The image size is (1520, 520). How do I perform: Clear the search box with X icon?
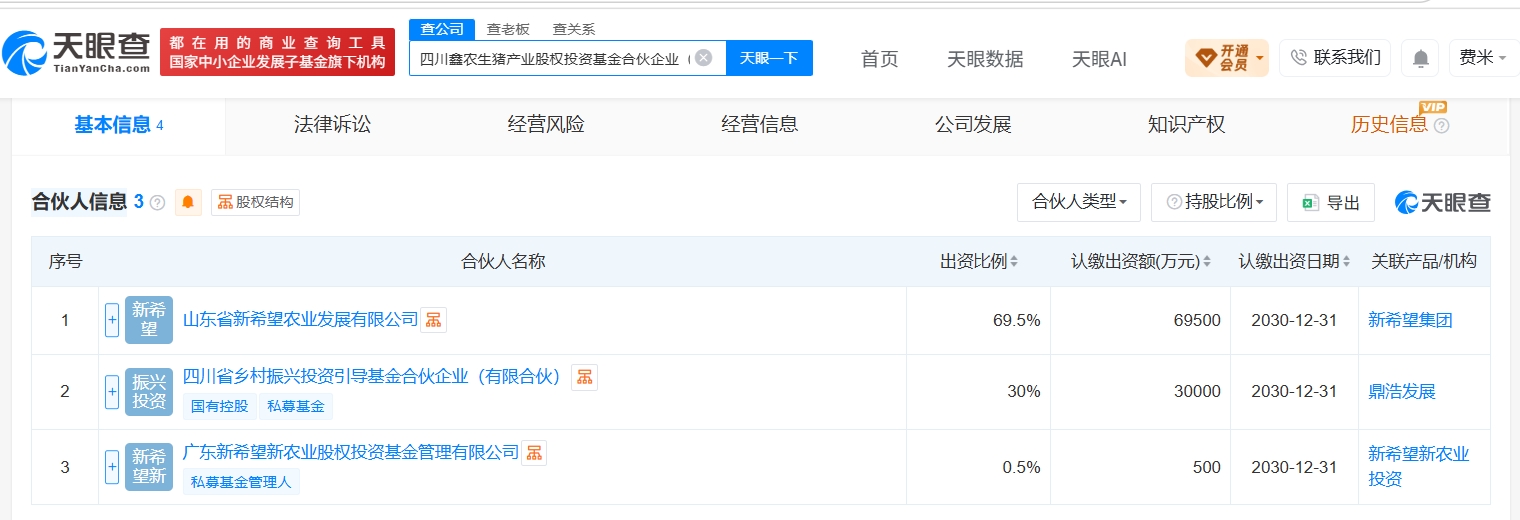pos(704,58)
